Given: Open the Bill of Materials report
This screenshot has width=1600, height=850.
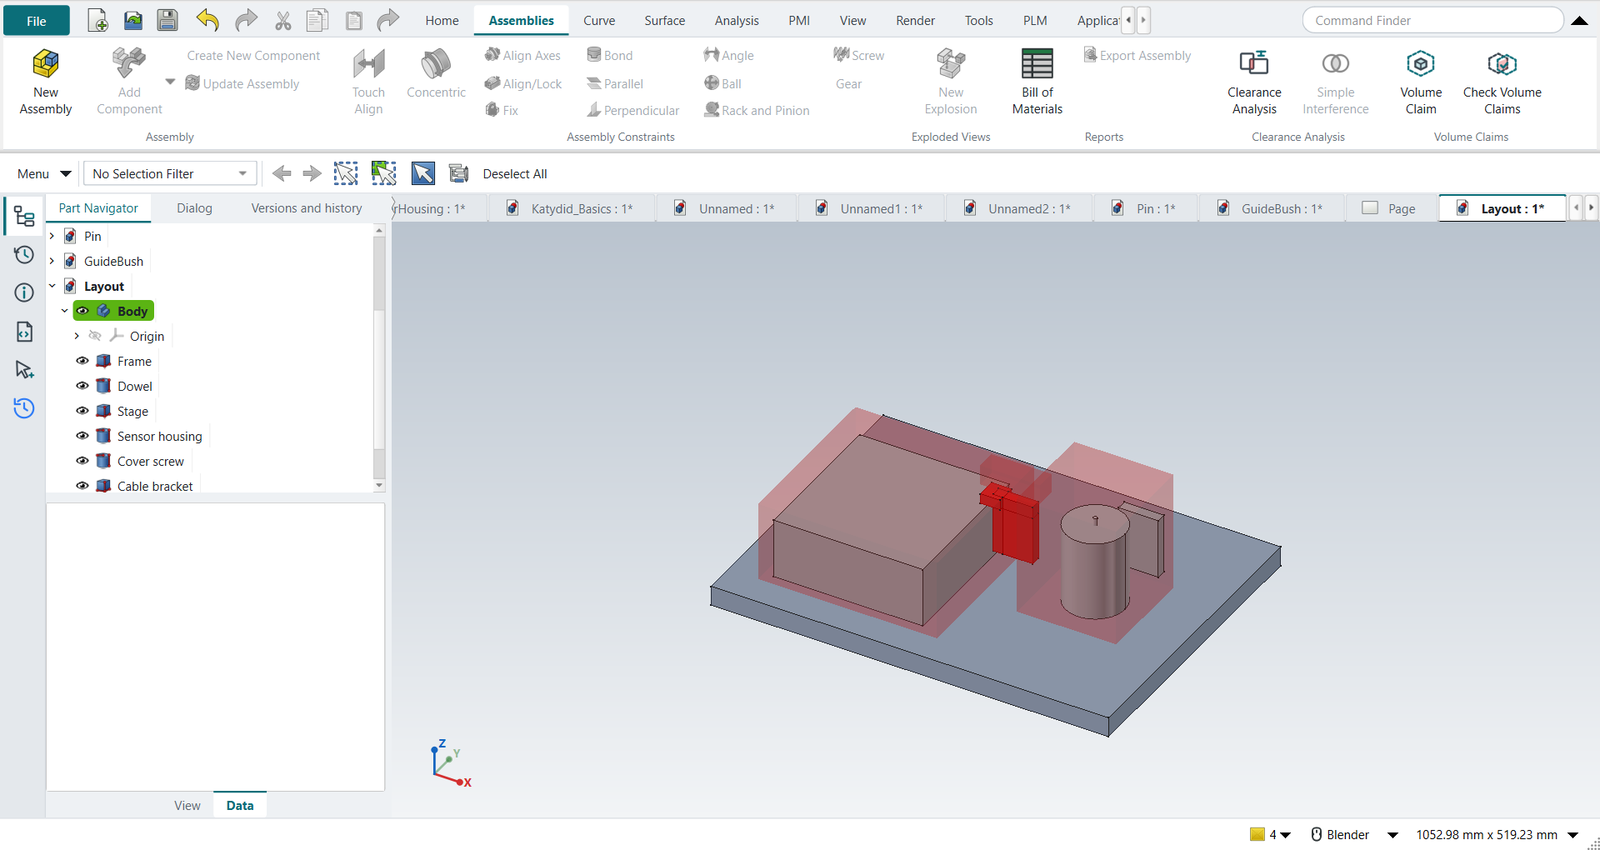Looking at the screenshot, I should click(1037, 82).
